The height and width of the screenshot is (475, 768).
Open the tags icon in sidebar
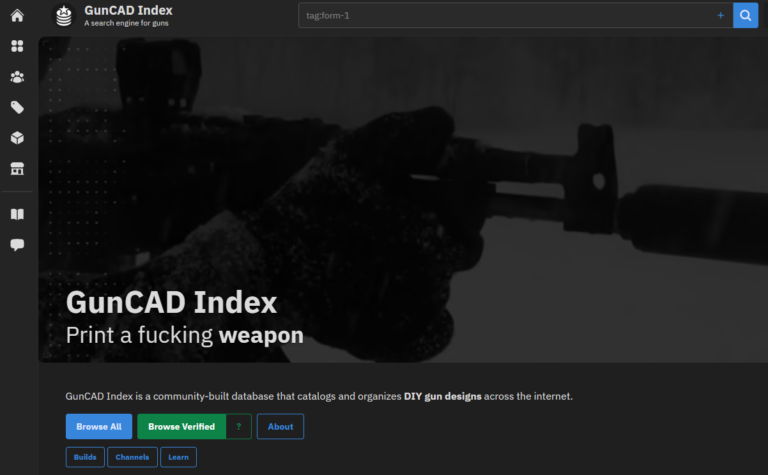tap(17, 107)
